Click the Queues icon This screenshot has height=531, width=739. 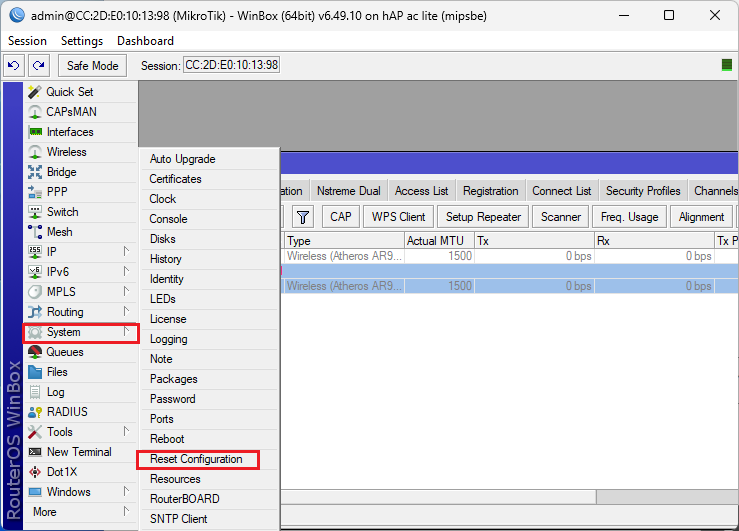point(35,352)
